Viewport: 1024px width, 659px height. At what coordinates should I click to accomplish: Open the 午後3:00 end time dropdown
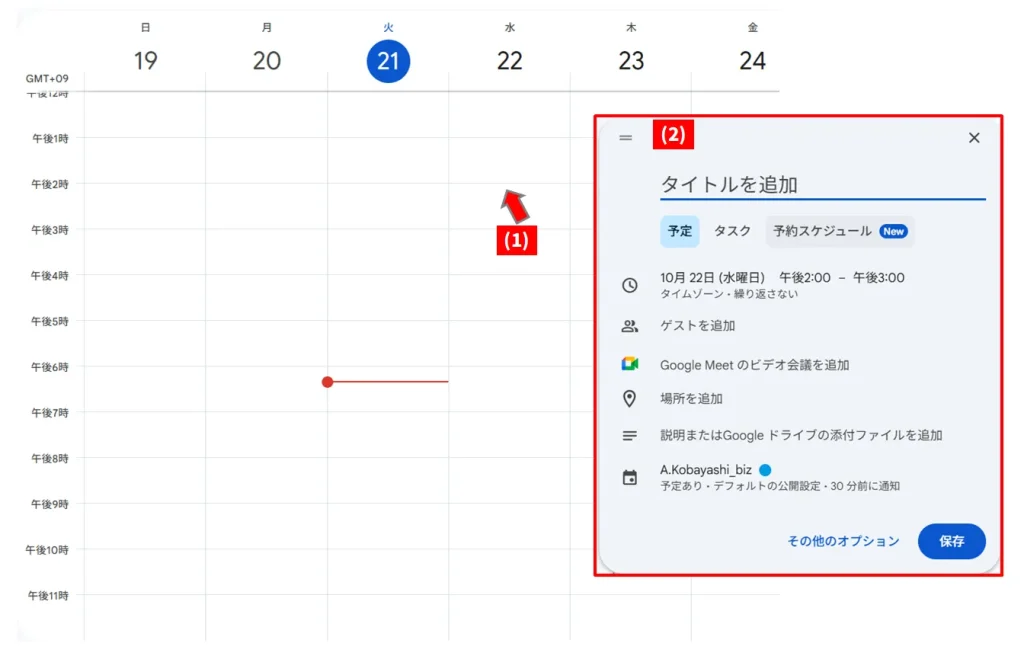tap(878, 278)
